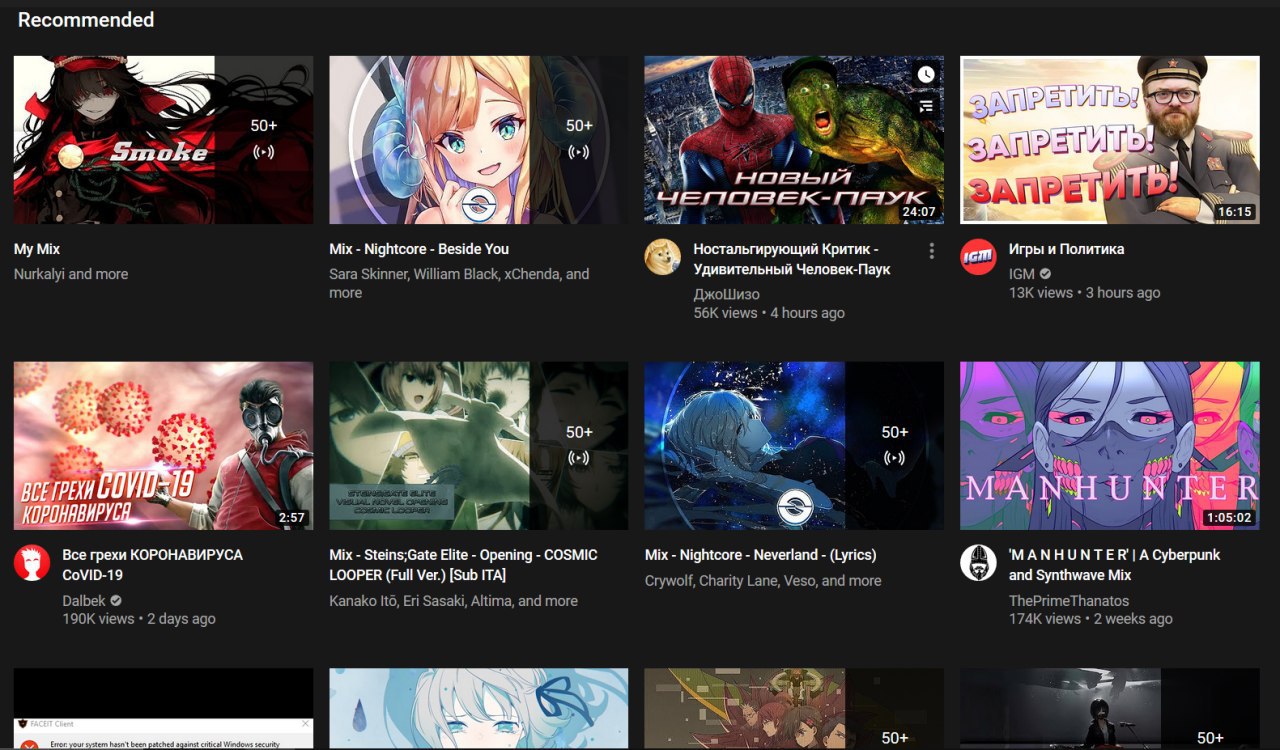Open the FACEIT Client error thumbnail
The width and height of the screenshot is (1280, 750).
coord(163,709)
